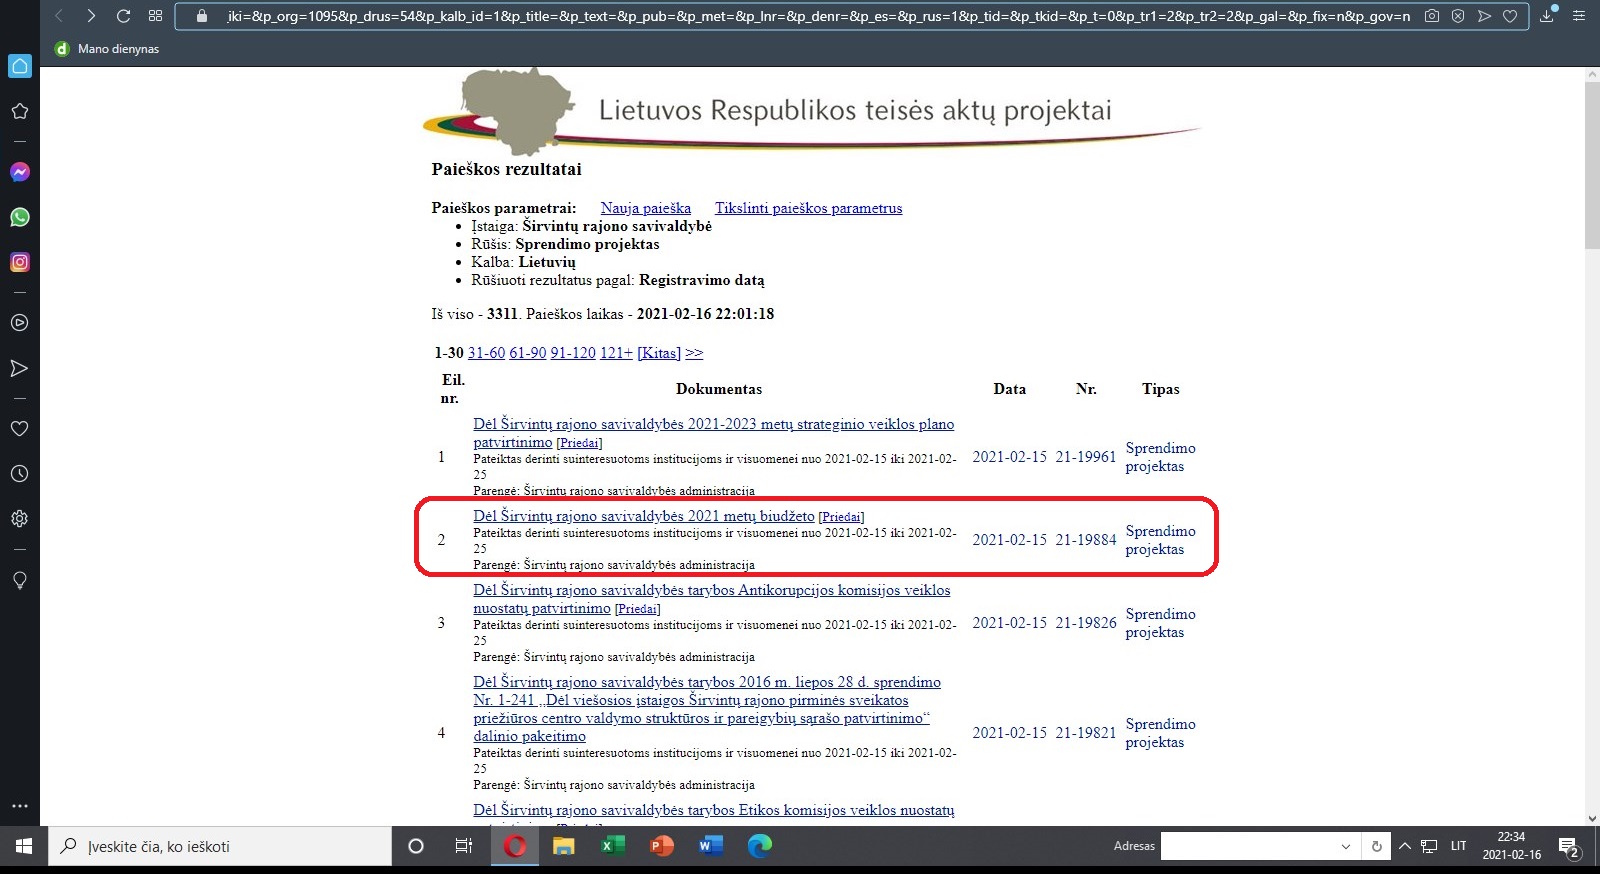Show hidden system tray icons

coord(1404,846)
